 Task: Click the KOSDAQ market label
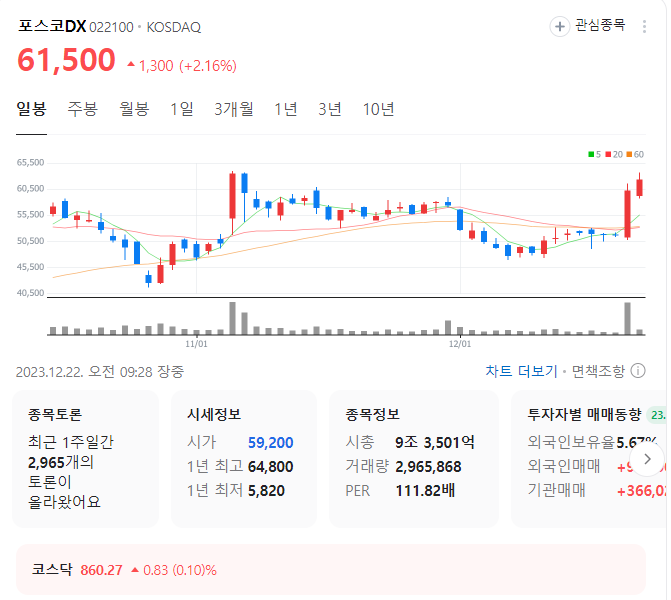(x=174, y=27)
